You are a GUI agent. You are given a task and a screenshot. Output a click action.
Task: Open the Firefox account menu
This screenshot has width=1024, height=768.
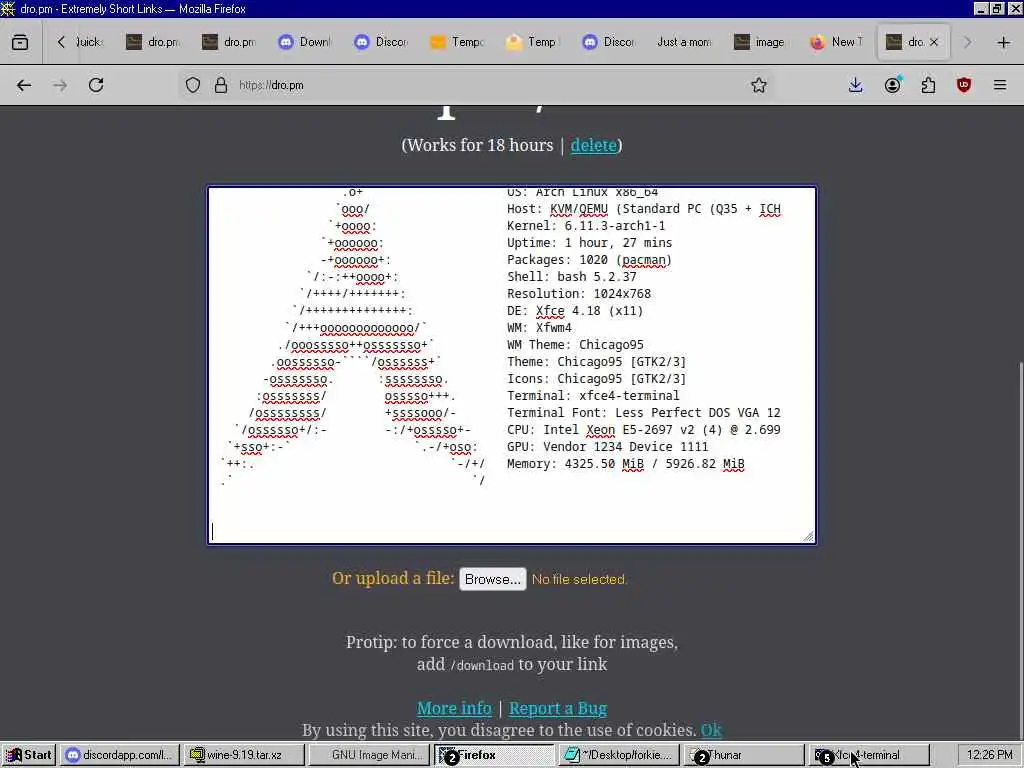click(892, 85)
